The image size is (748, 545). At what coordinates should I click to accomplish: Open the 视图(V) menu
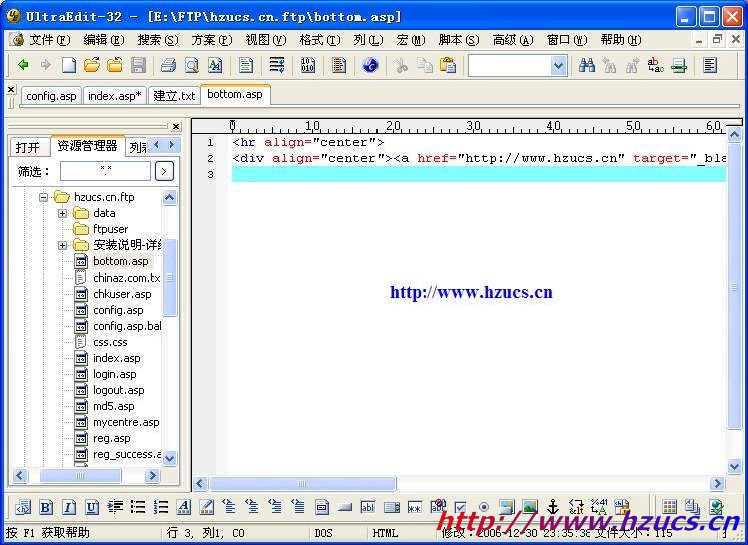[266, 40]
